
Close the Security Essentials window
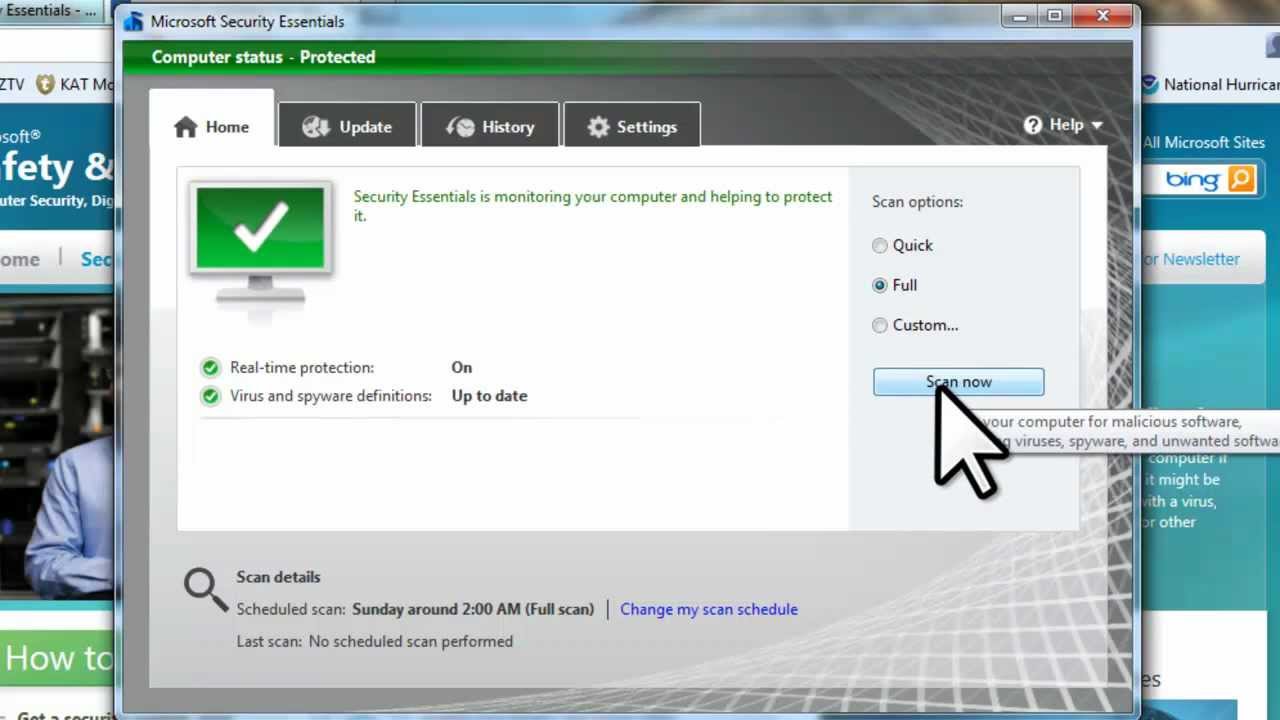(1103, 16)
